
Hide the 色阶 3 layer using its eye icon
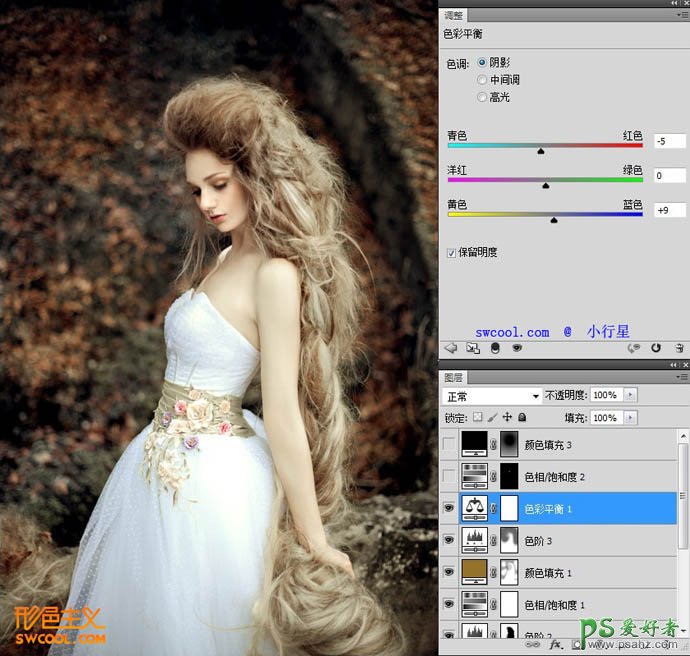pos(449,540)
